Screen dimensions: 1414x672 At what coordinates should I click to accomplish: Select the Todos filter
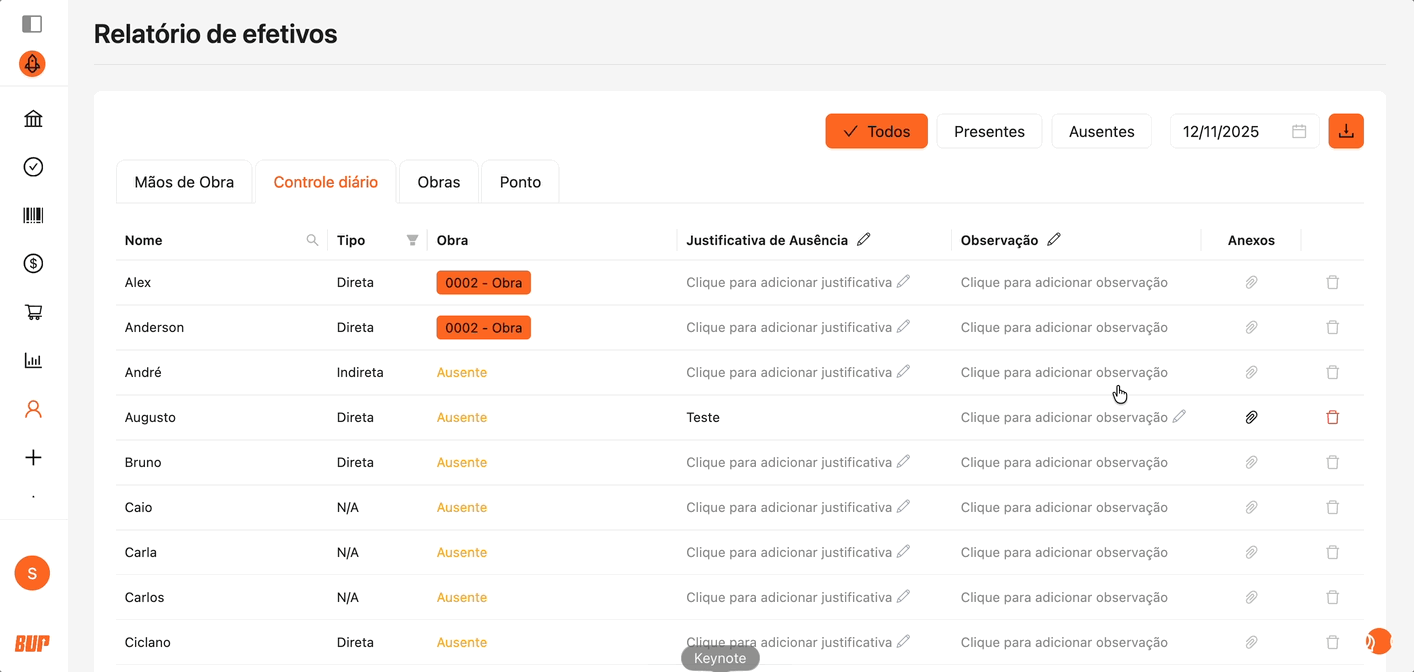pos(876,131)
